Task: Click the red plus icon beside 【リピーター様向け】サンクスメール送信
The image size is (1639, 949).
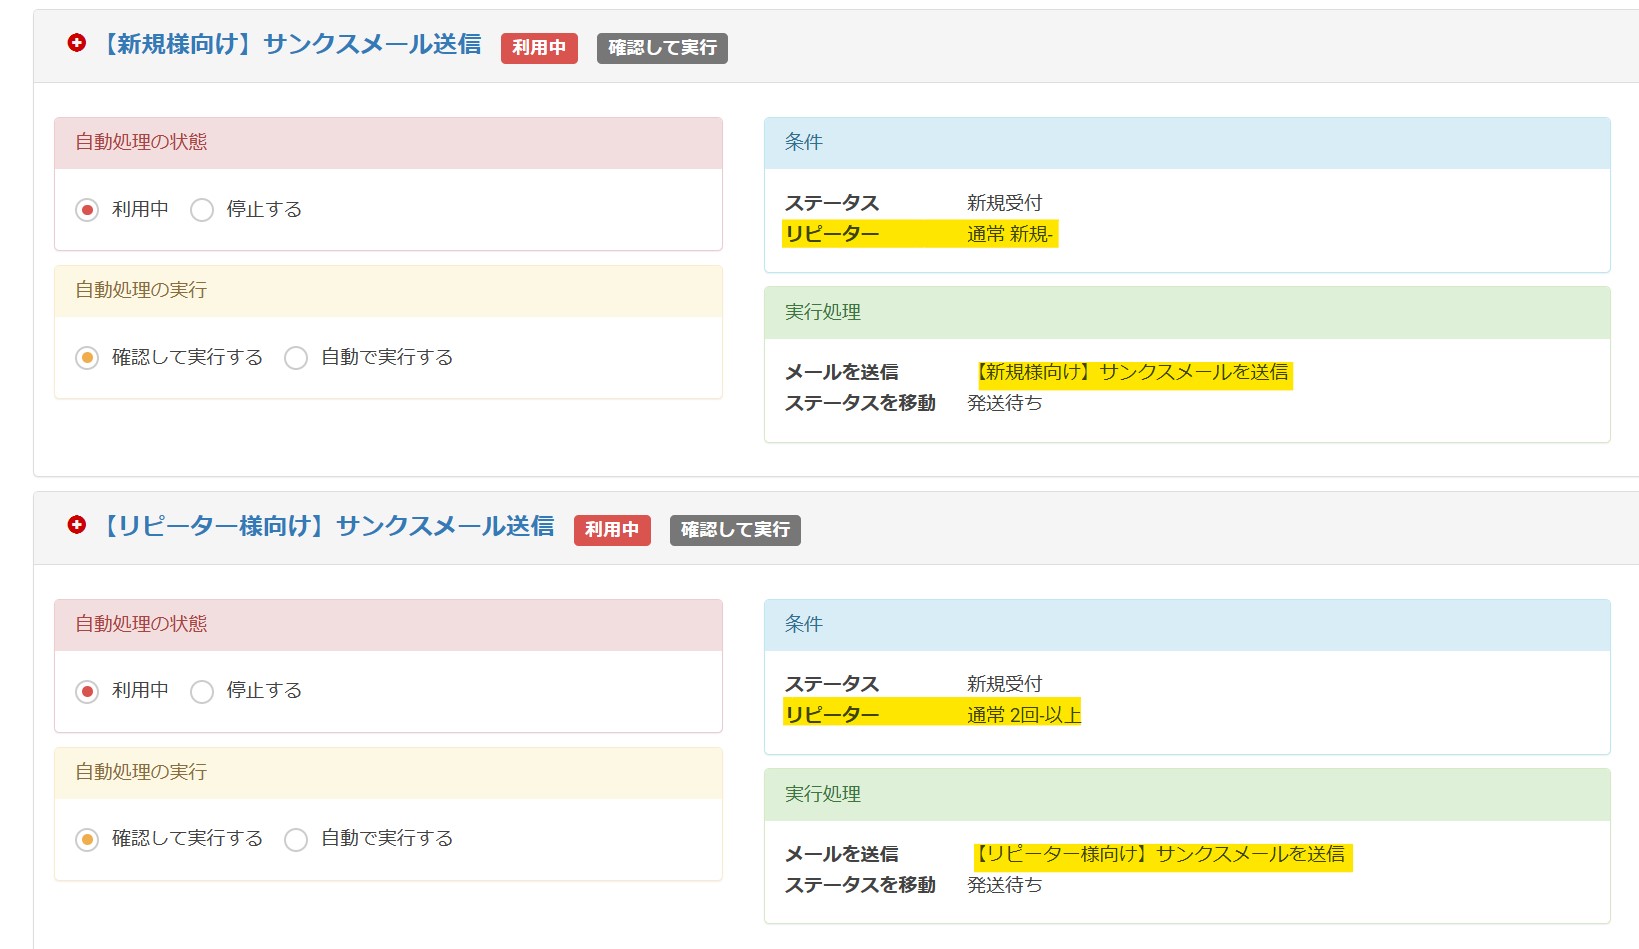Action: pos(77,525)
